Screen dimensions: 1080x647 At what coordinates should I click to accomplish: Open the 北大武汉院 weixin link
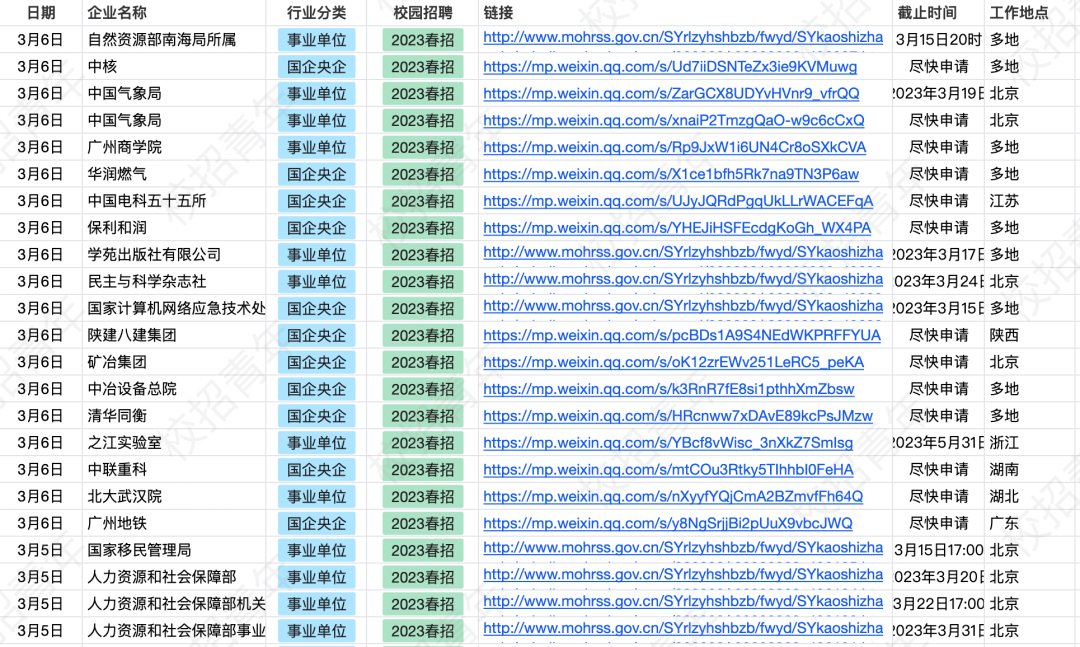pyautogui.click(x=673, y=497)
